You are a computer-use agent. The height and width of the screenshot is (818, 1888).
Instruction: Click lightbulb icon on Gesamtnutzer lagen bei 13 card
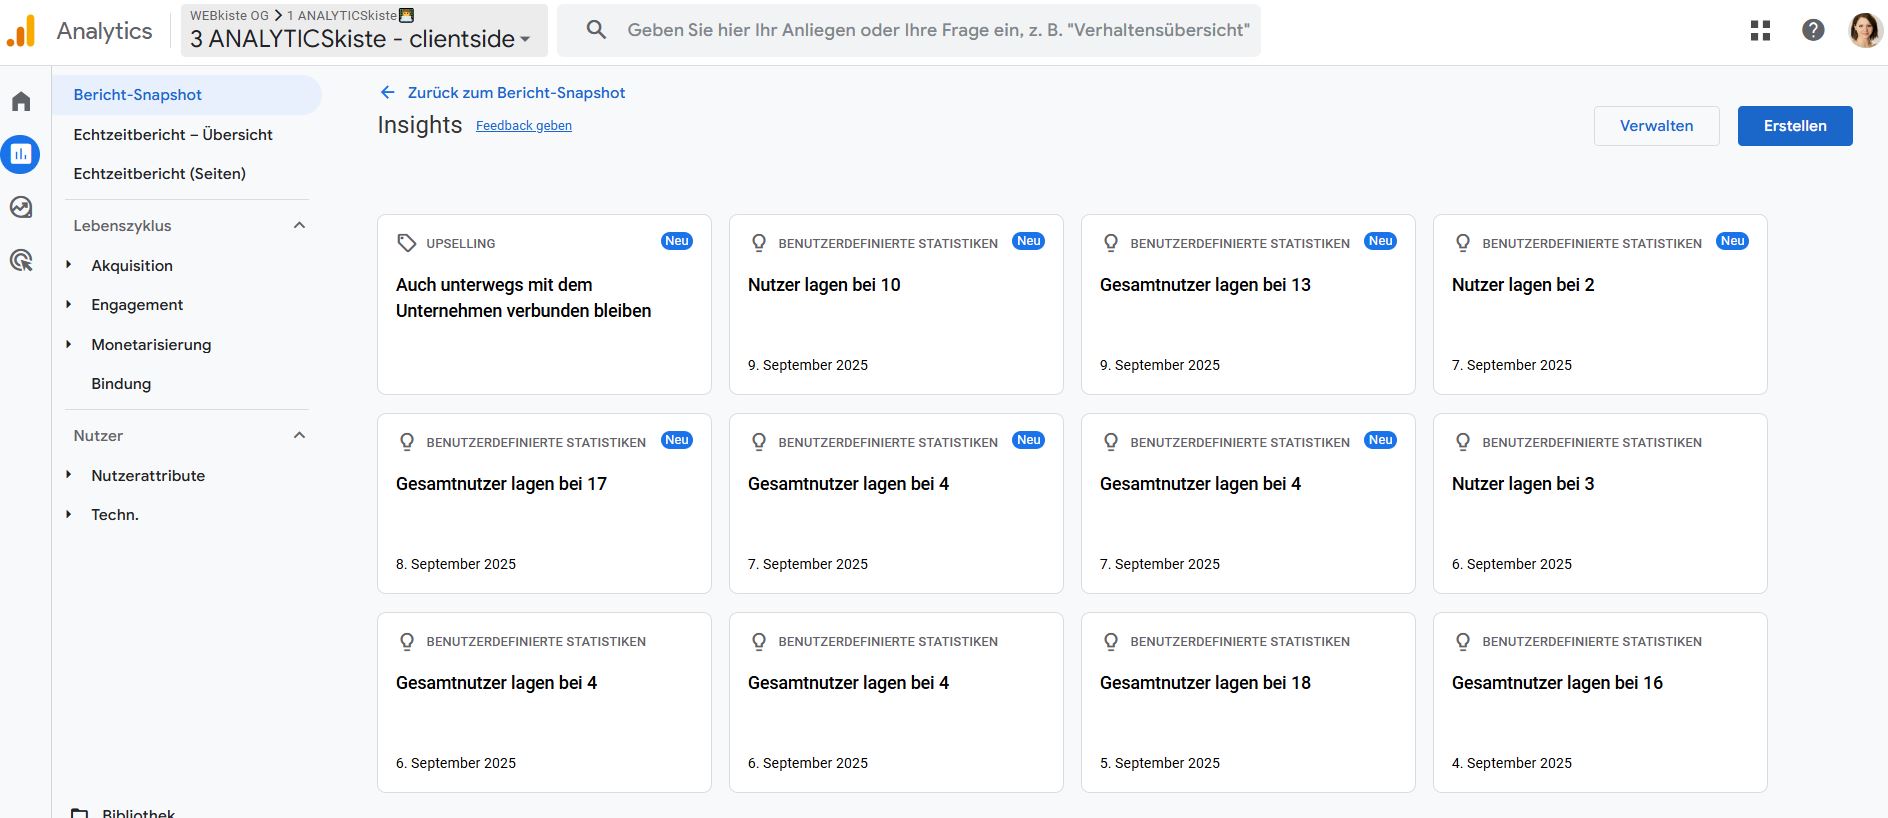[1111, 243]
